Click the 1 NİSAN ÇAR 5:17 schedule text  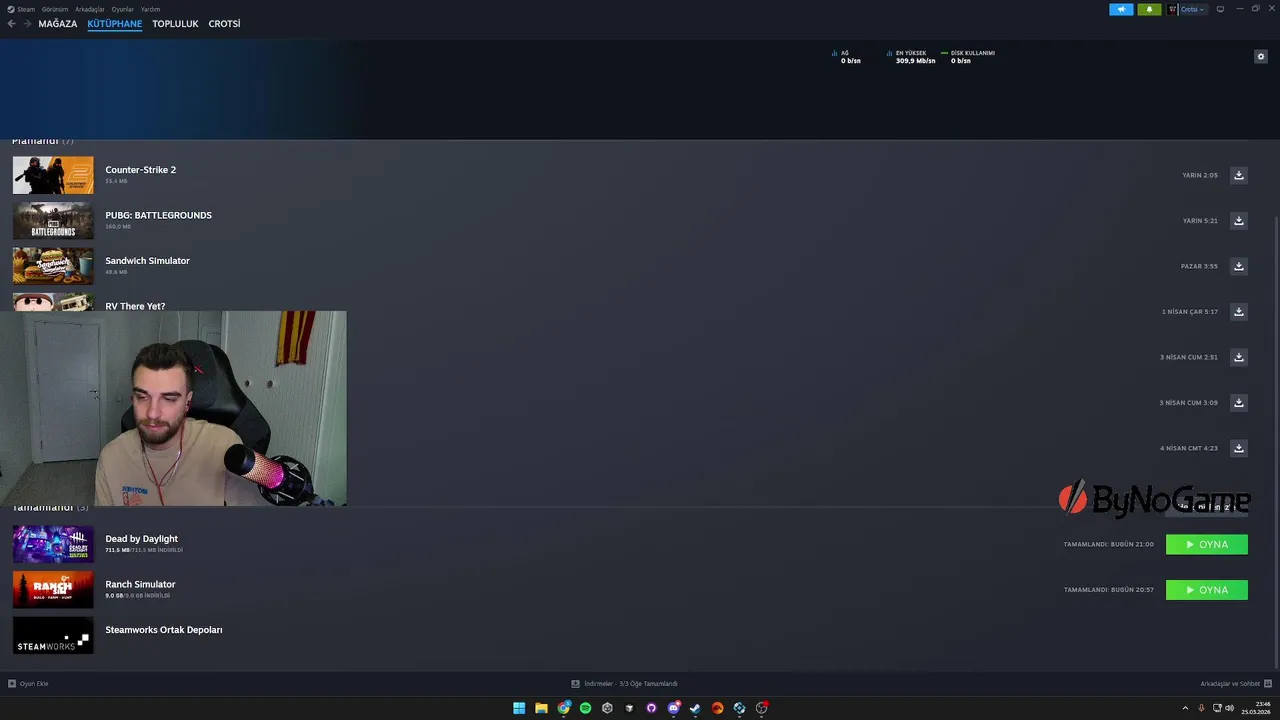(1190, 312)
